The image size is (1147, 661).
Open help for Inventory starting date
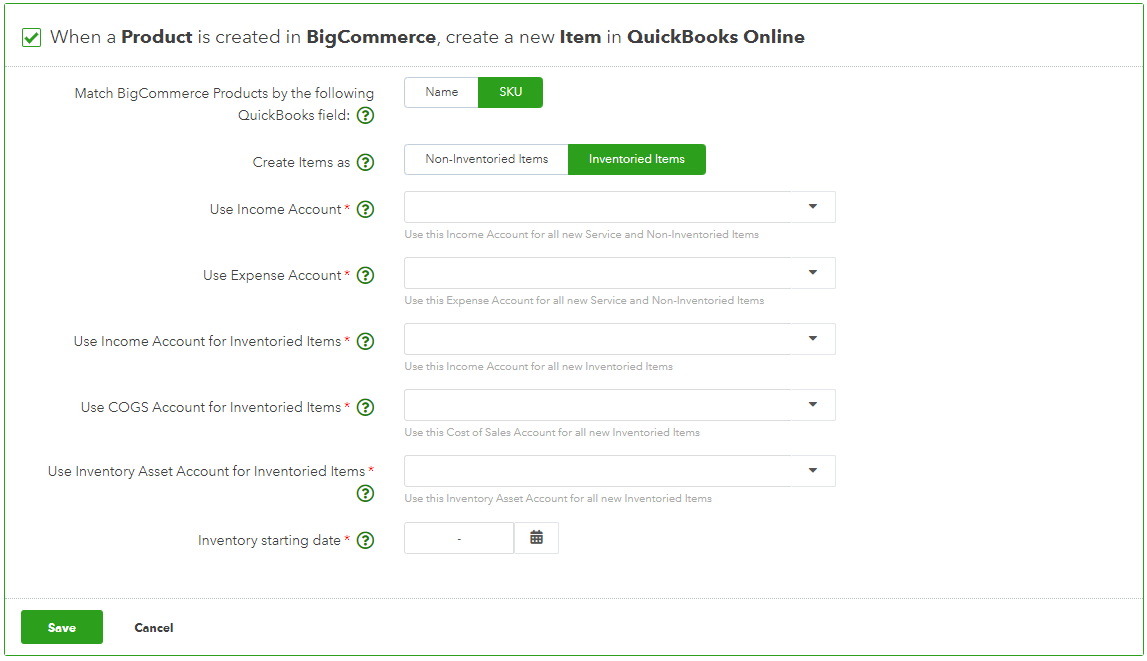(365, 540)
